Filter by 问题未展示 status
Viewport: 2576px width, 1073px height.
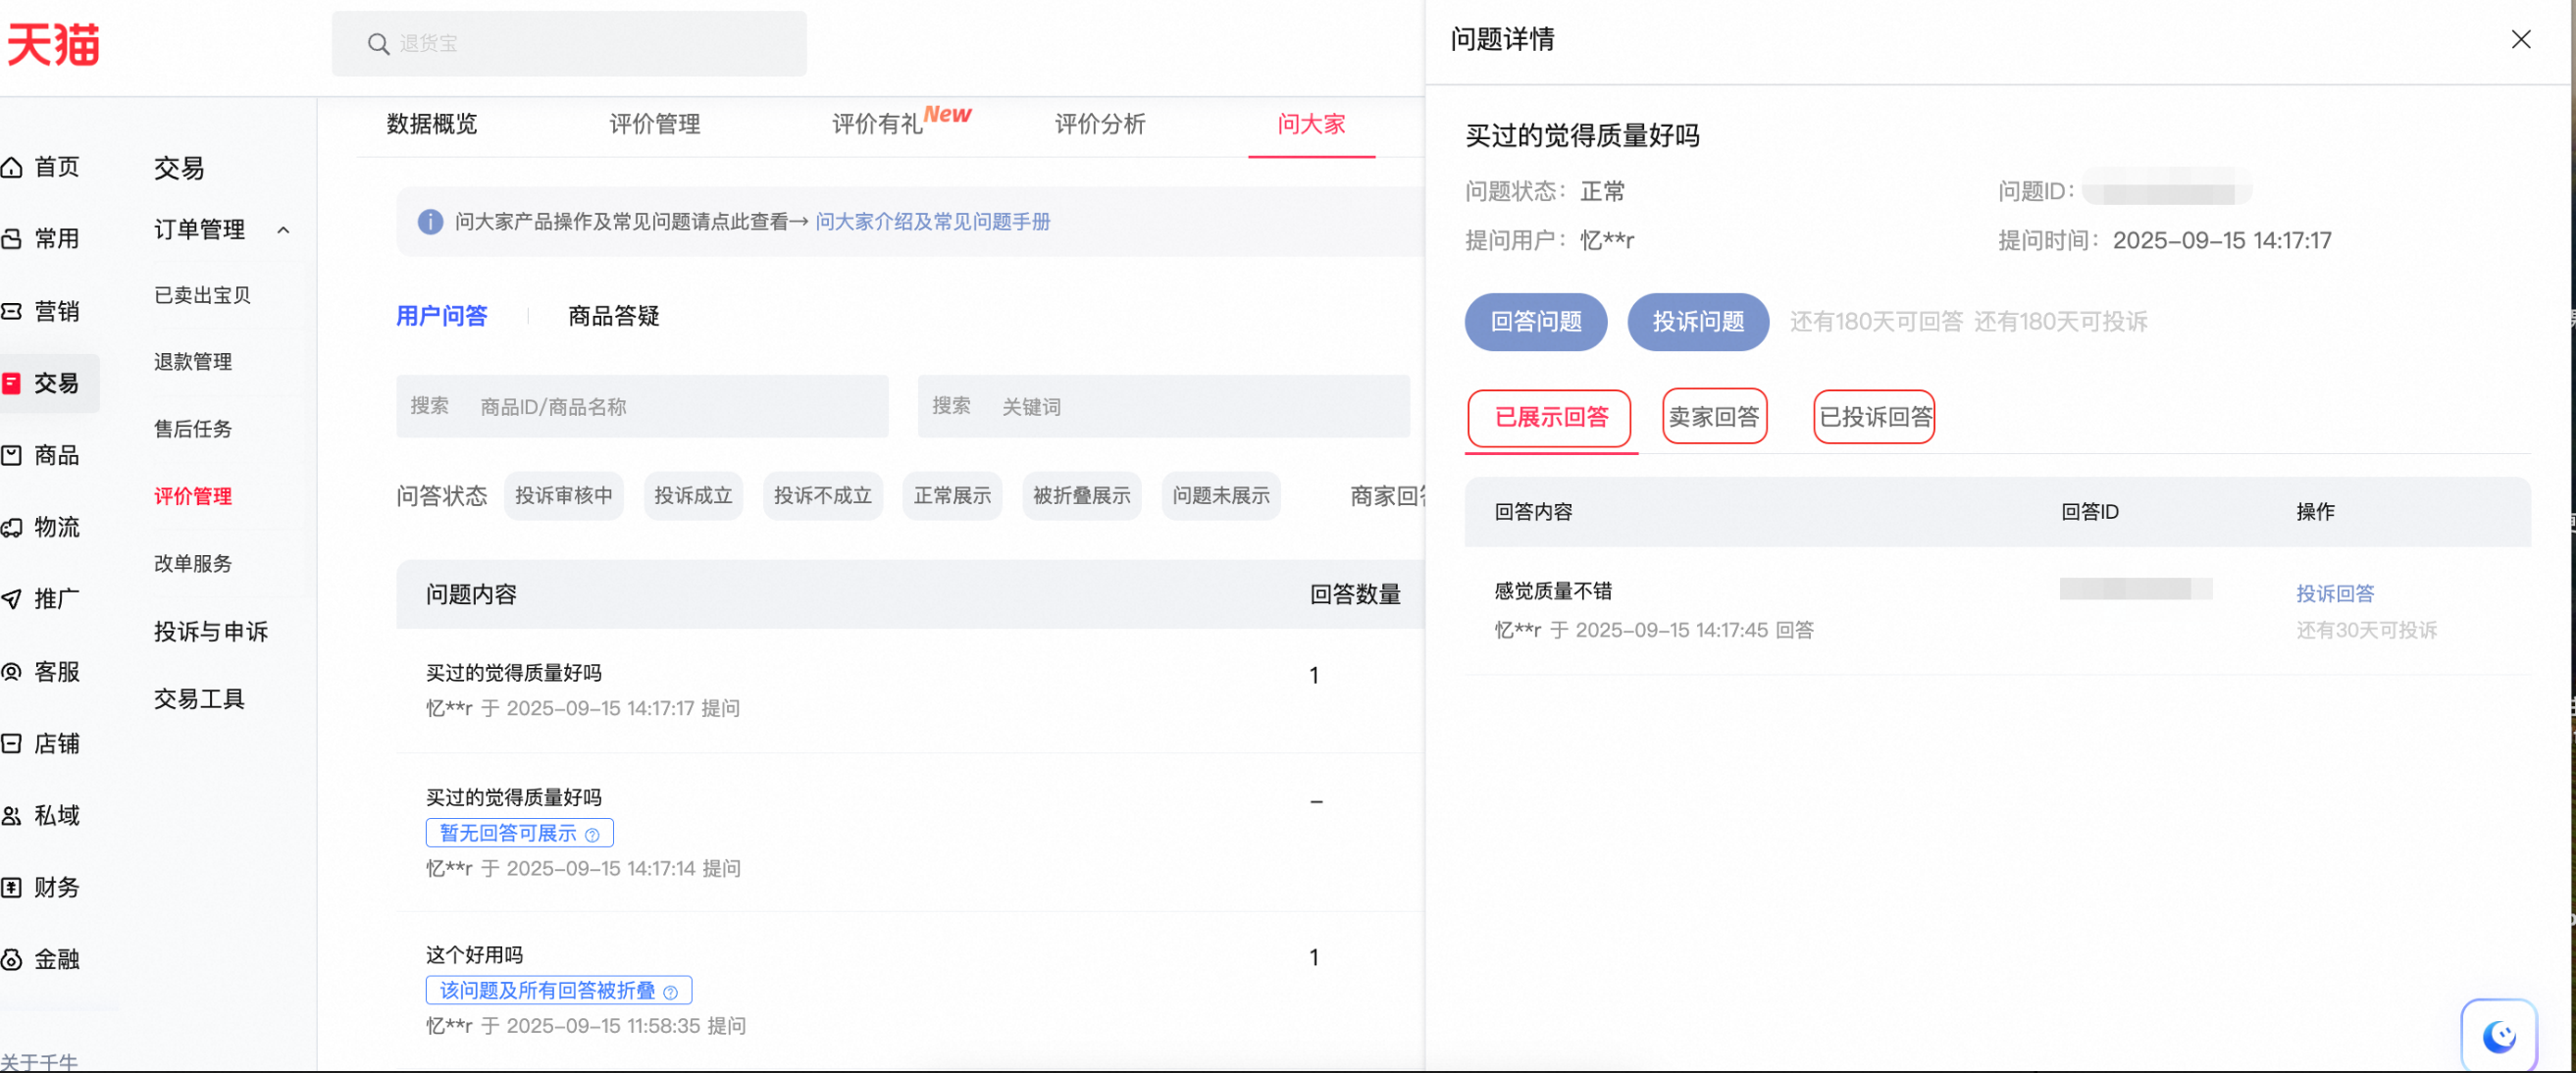1221,496
